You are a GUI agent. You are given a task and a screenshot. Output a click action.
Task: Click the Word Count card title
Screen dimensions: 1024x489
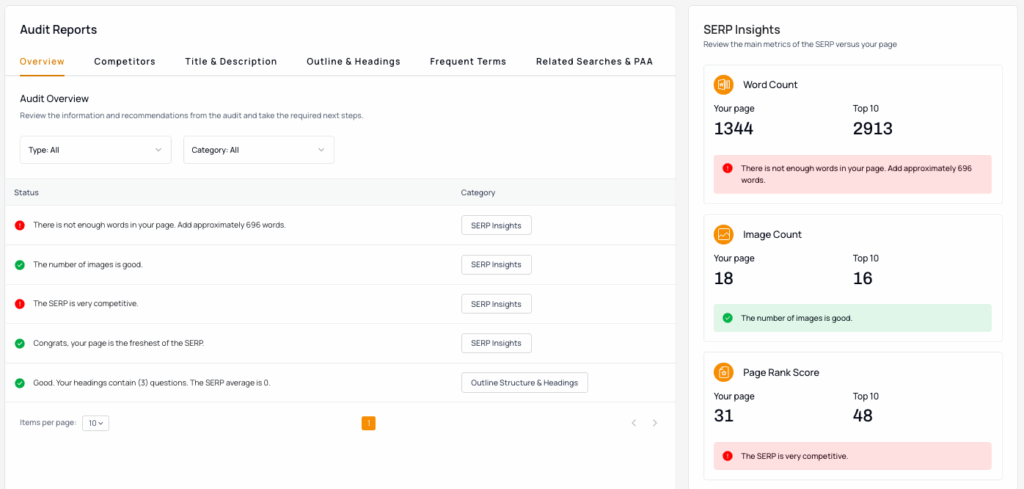(770, 85)
